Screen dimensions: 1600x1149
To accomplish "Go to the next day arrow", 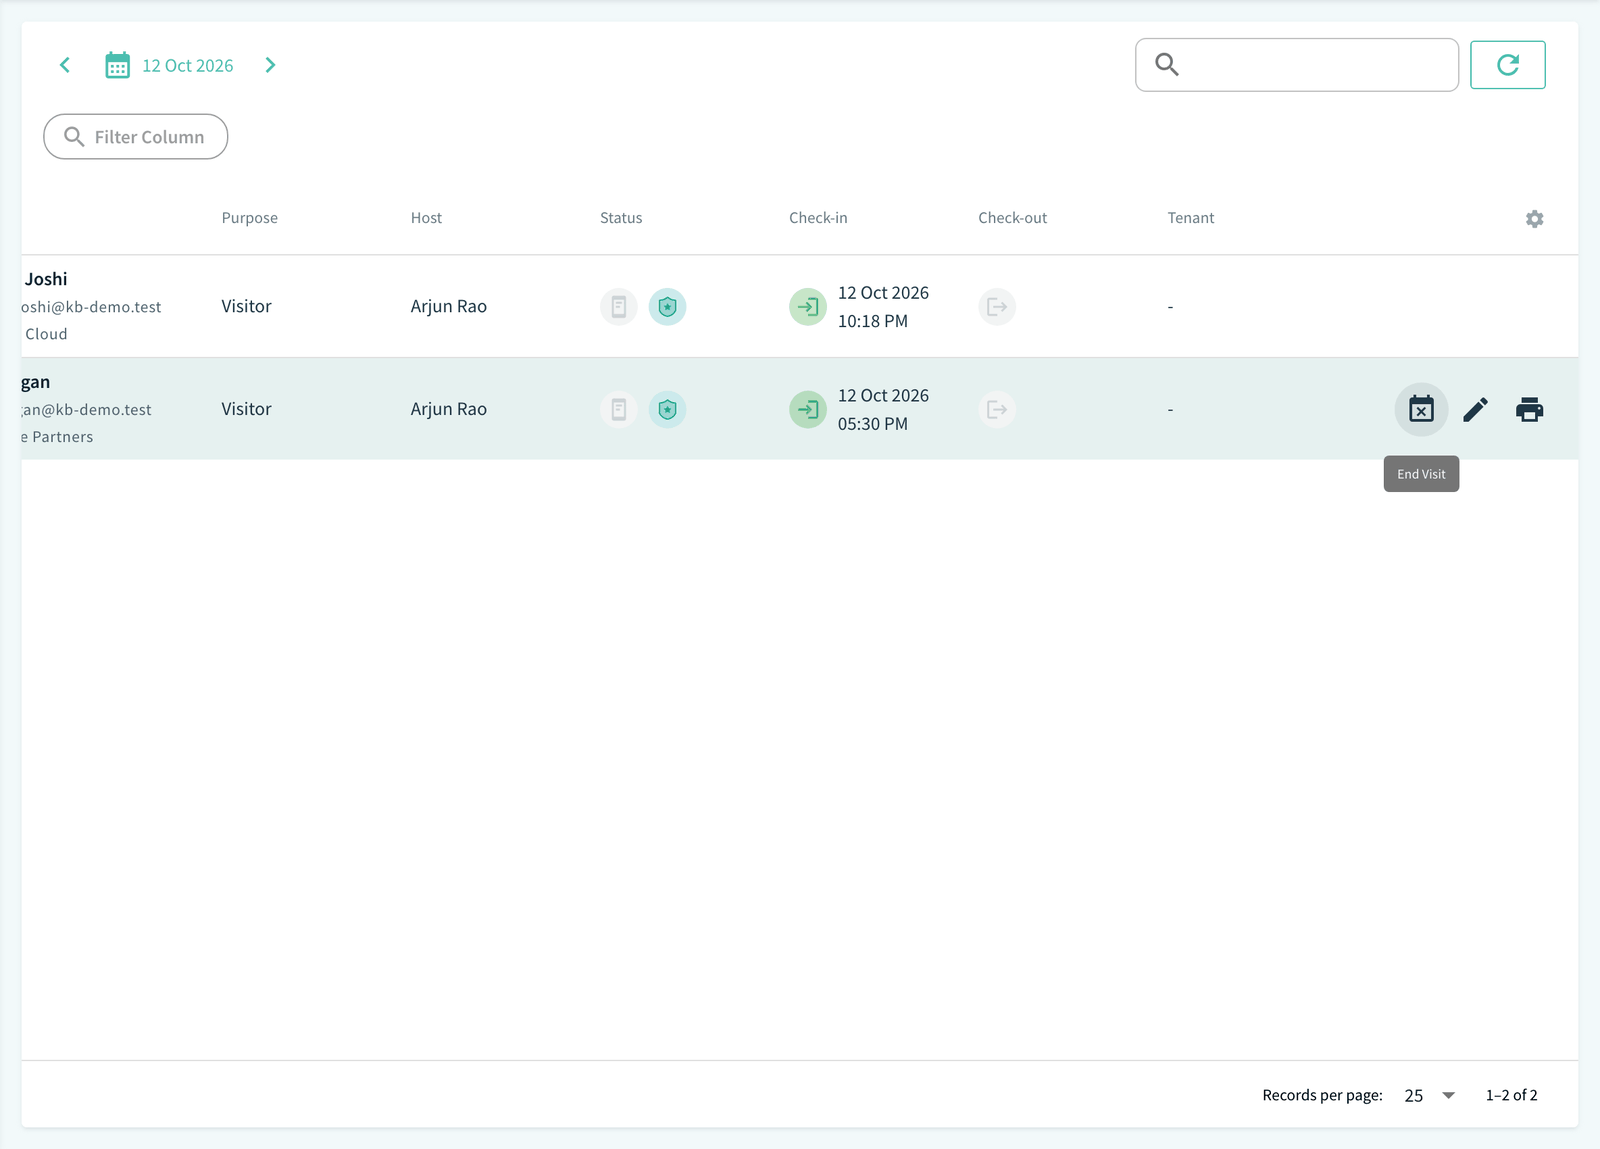I will pos(270,65).
